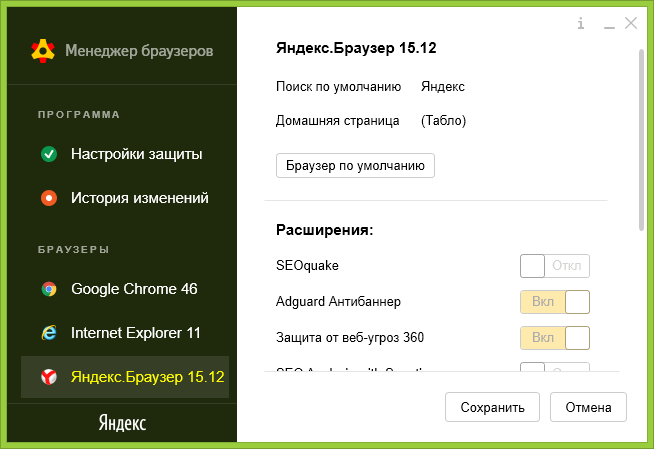Select Яндекс.Браузер 15.12 in sidebar
Image resolution: width=654 pixels, height=449 pixels.
pos(125,377)
